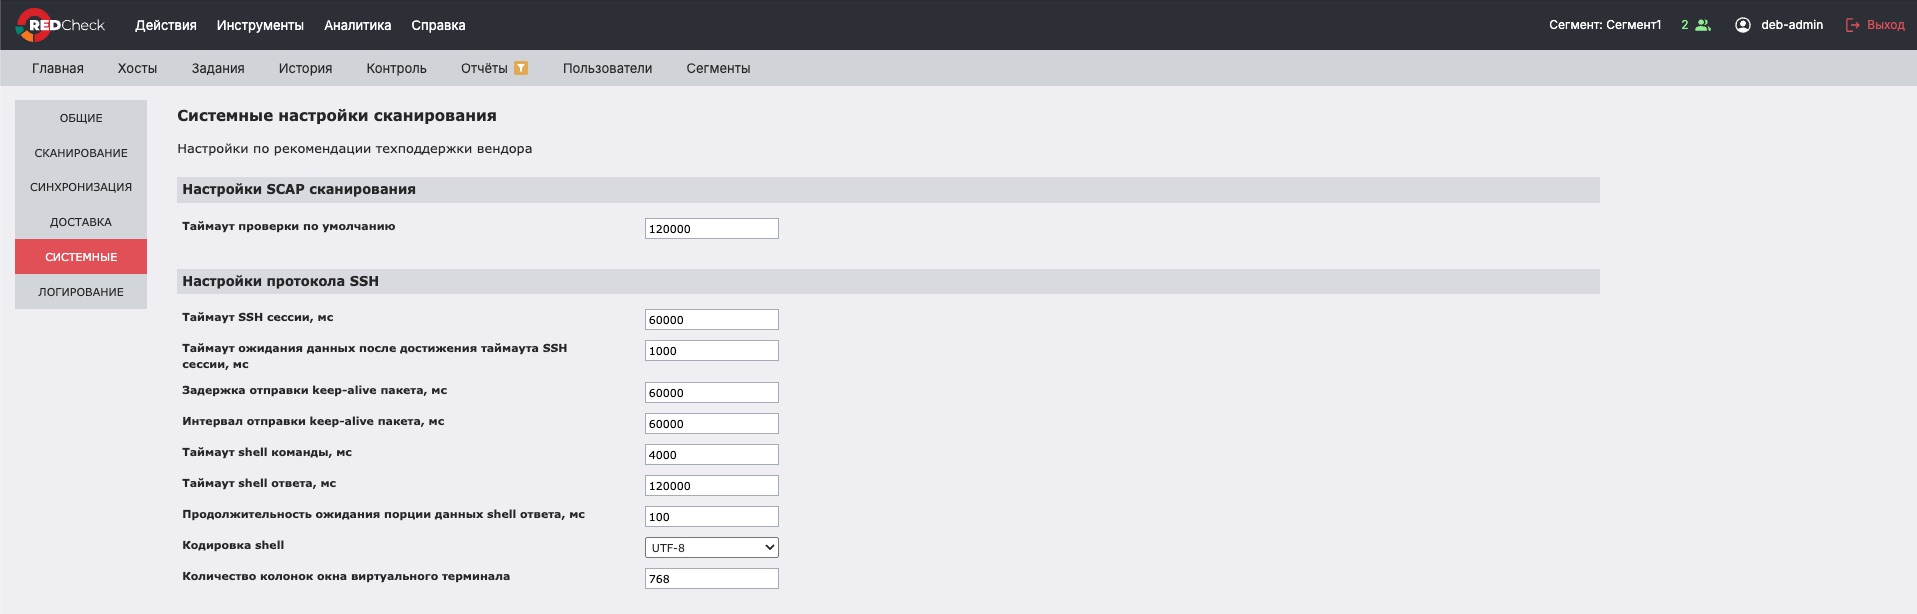Viewport: 1917px width, 614px height.
Task: Click the Системные настройки сканирования title
Action: [337, 116]
